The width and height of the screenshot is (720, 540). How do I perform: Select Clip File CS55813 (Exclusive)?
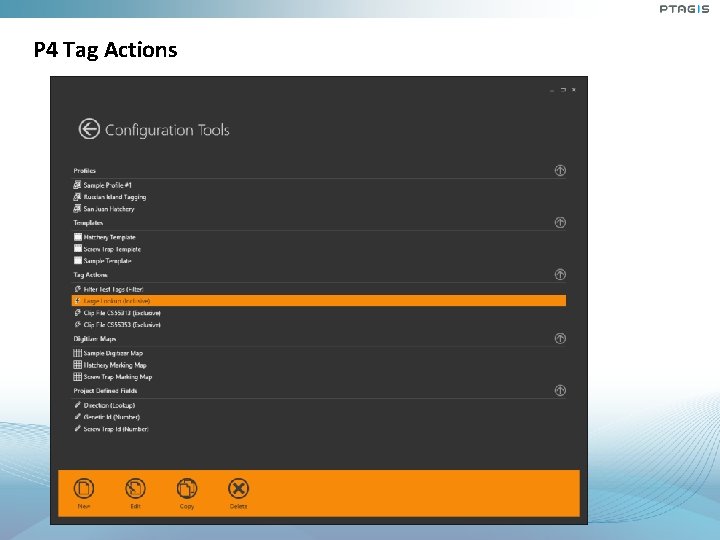point(117,313)
